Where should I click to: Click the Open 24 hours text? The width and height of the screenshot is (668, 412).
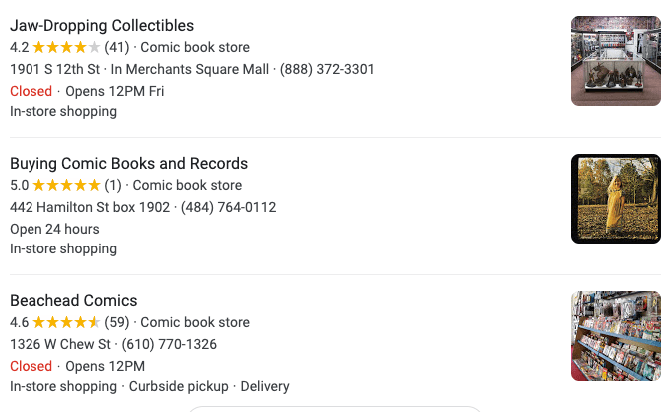pos(55,229)
